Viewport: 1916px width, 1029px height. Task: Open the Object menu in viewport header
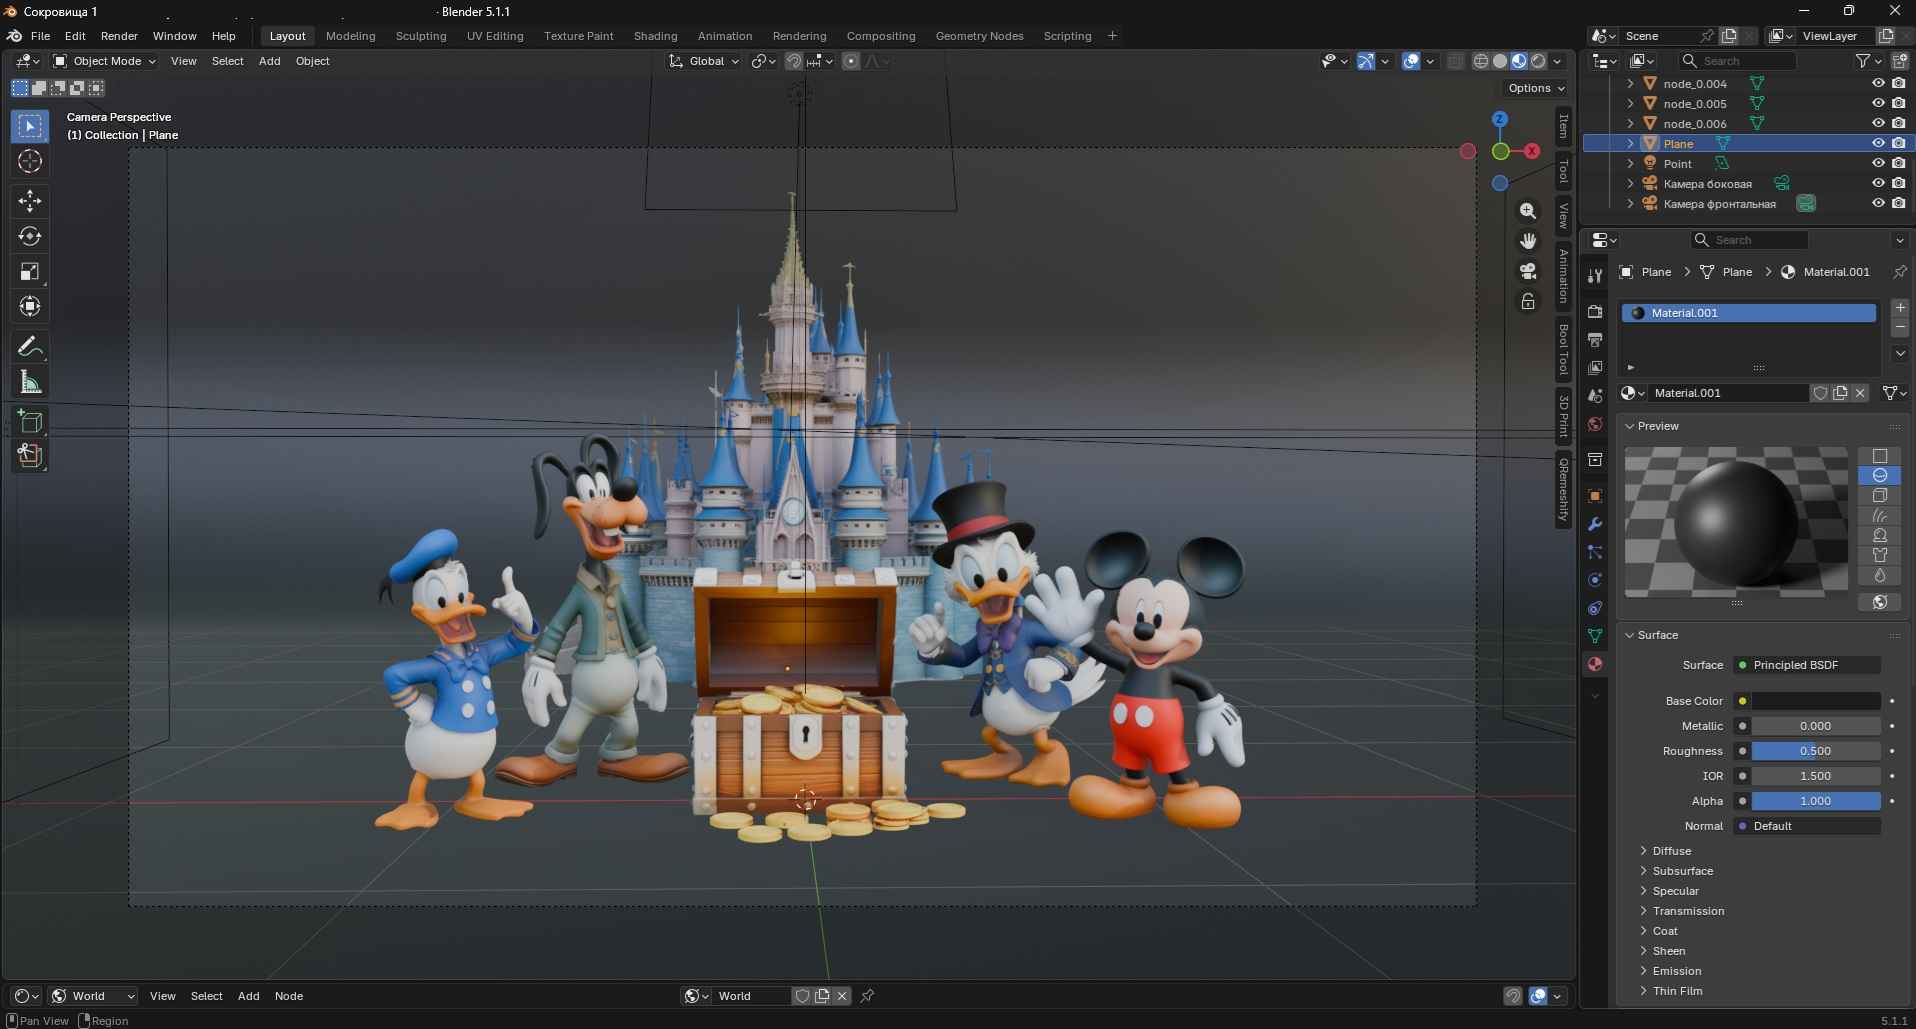pos(312,61)
